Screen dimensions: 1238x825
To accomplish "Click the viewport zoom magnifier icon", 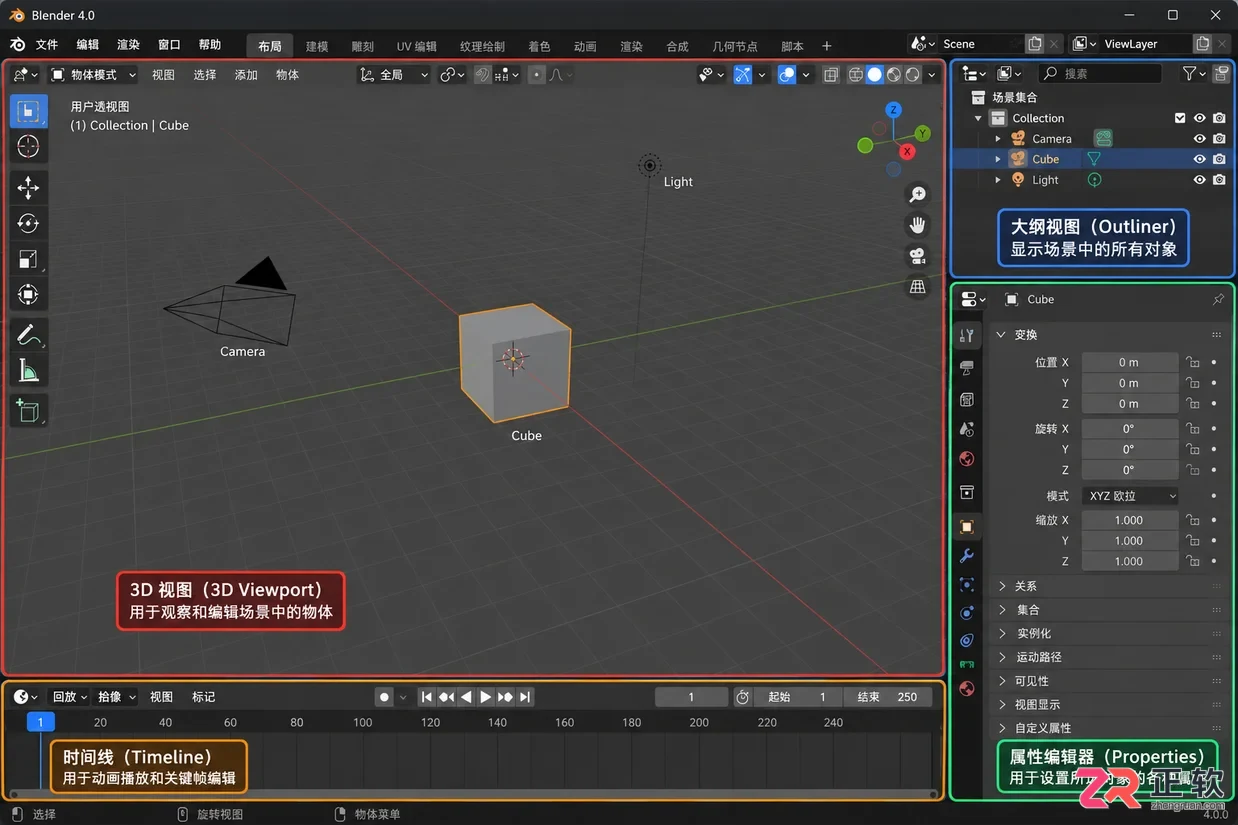I will tap(917, 194).
